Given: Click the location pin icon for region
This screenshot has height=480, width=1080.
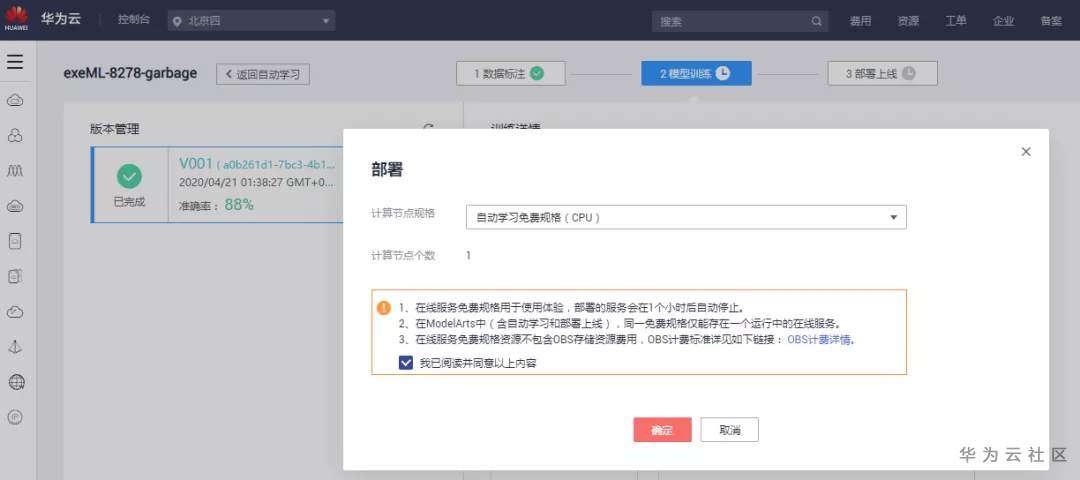Looking at the screenshot, I should click(177, 21).
